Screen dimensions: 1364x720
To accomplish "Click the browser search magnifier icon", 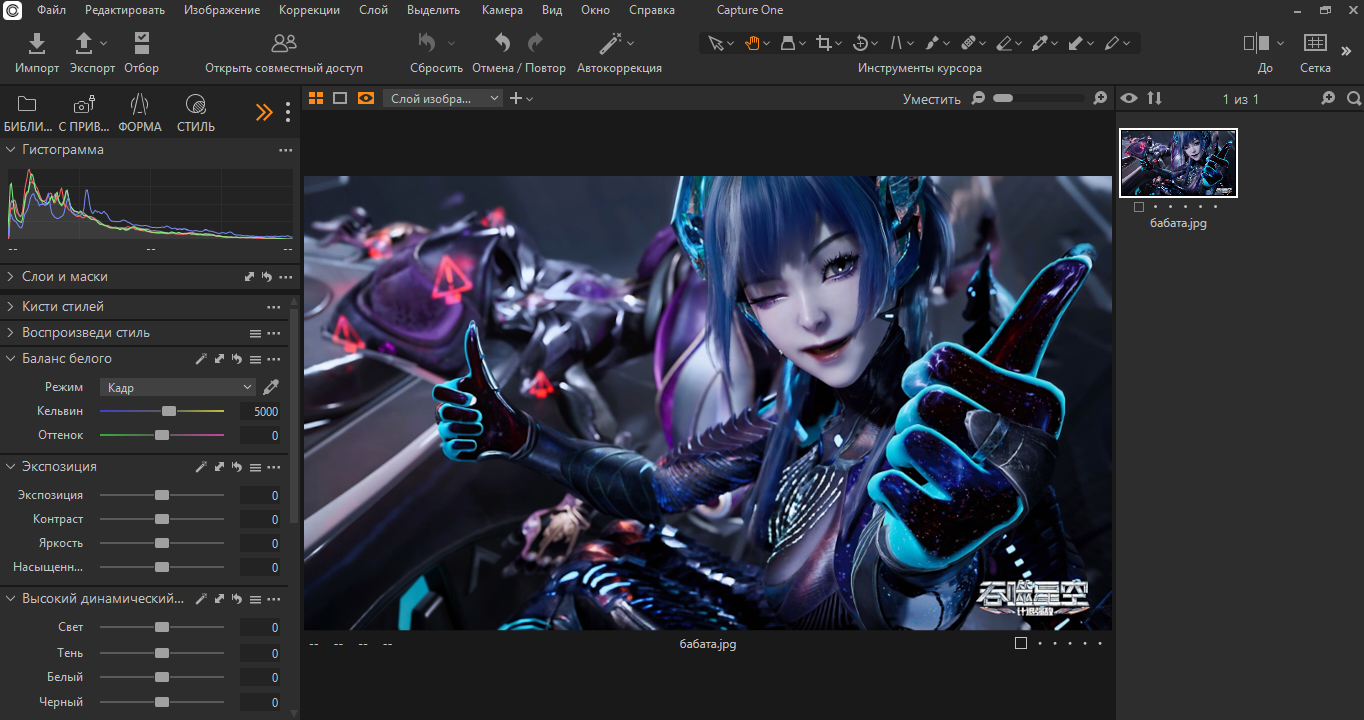I will (x=1354, y=98).
